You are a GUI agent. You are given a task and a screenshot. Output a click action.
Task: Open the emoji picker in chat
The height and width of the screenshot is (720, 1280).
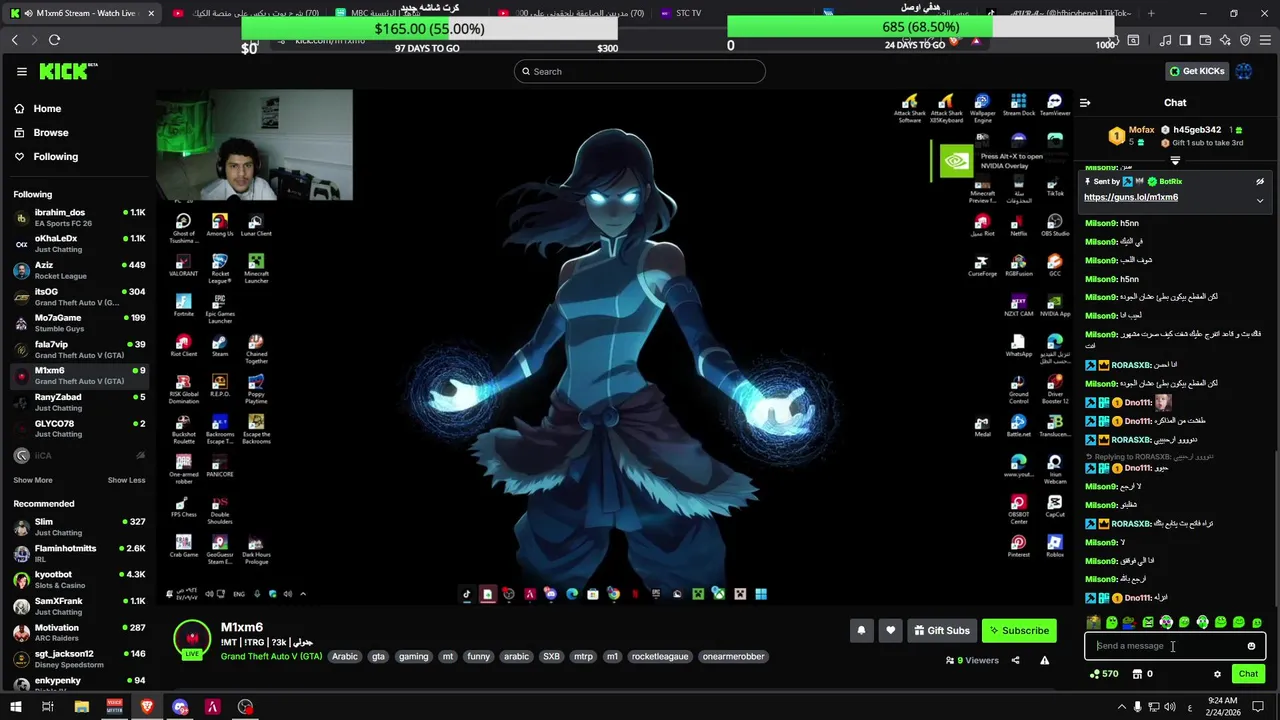(x=1251, y=646)
